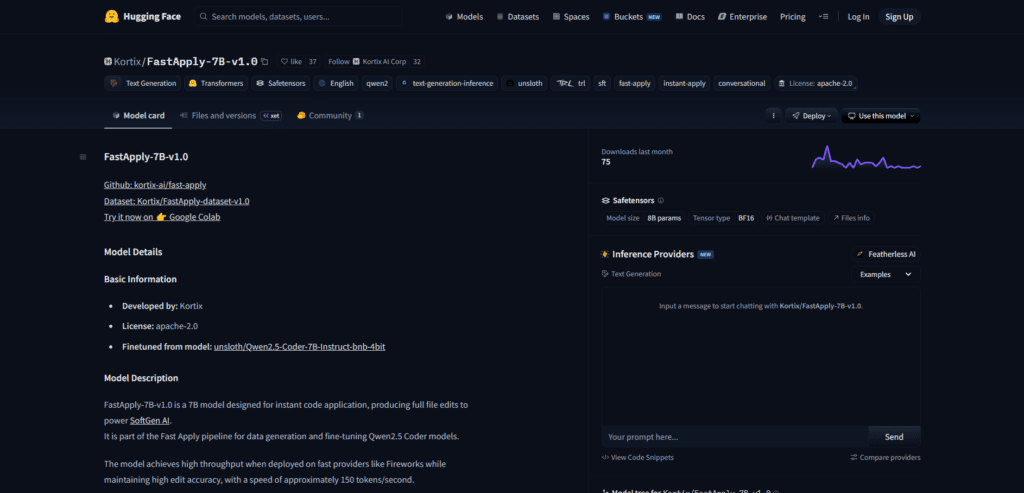Click the 8B params model size value
The height and width of the screenshot is (493, 1024).
pyautogui.click(x=665, y=218)
